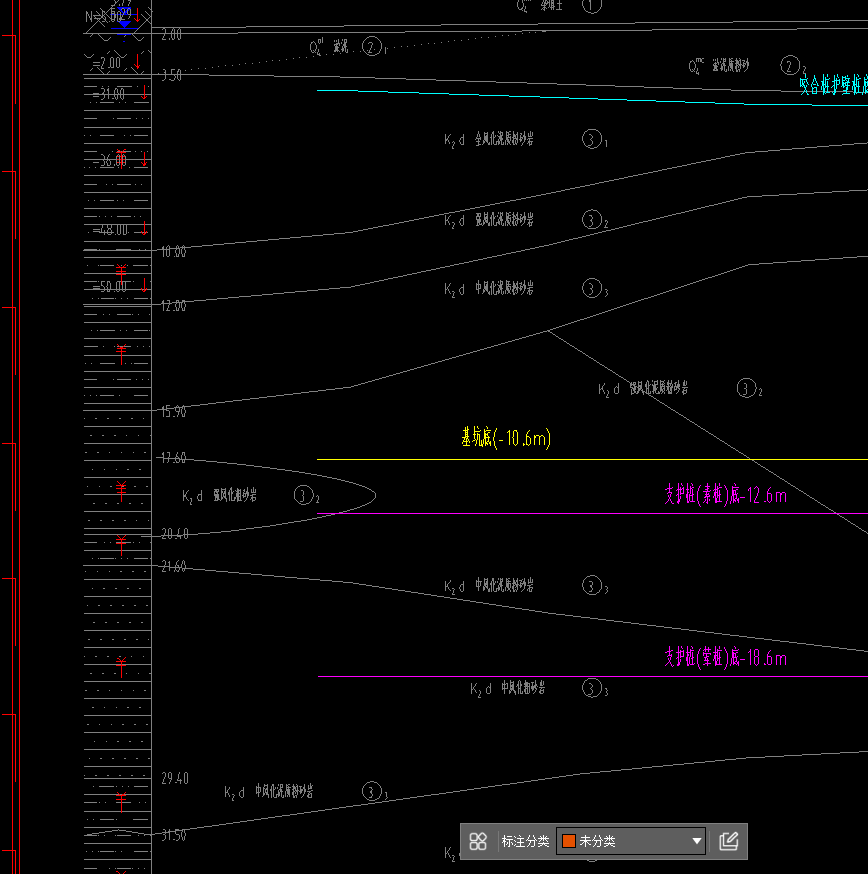Click the =50.00 value in the borehole log
This screenshot has height=874, width=868.
(110, 287)
